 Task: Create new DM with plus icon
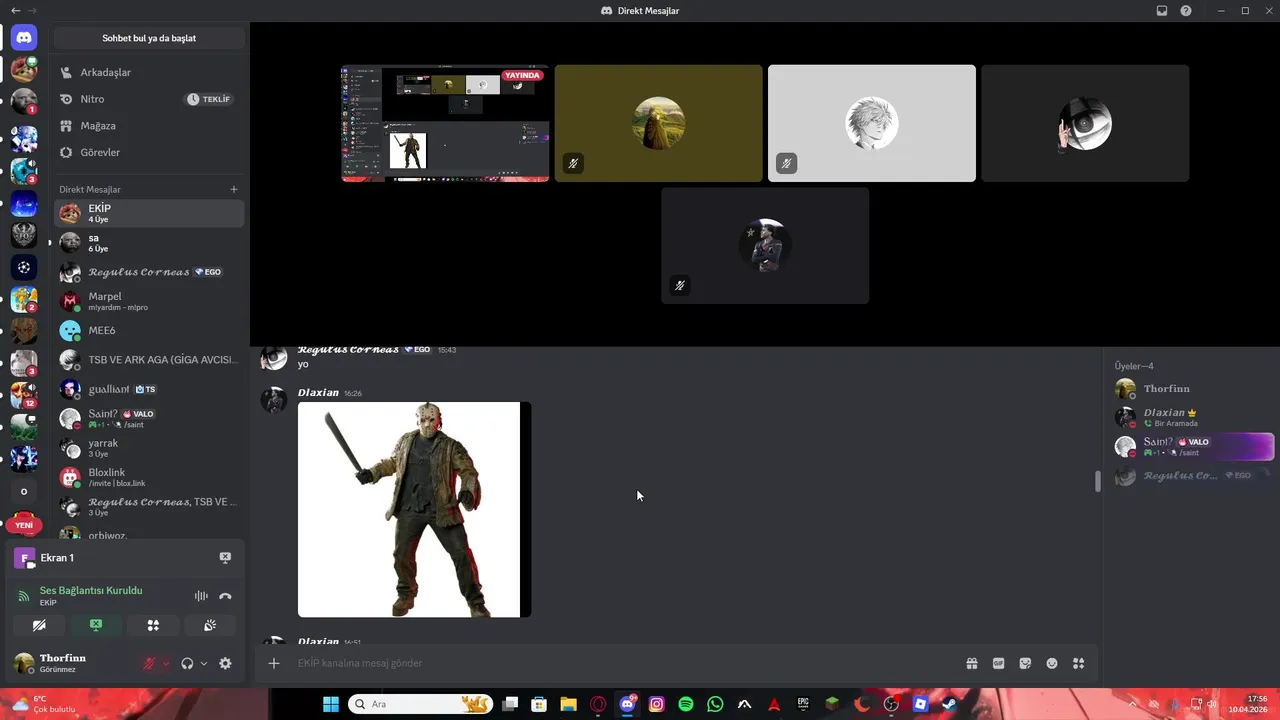pos(234,189)
